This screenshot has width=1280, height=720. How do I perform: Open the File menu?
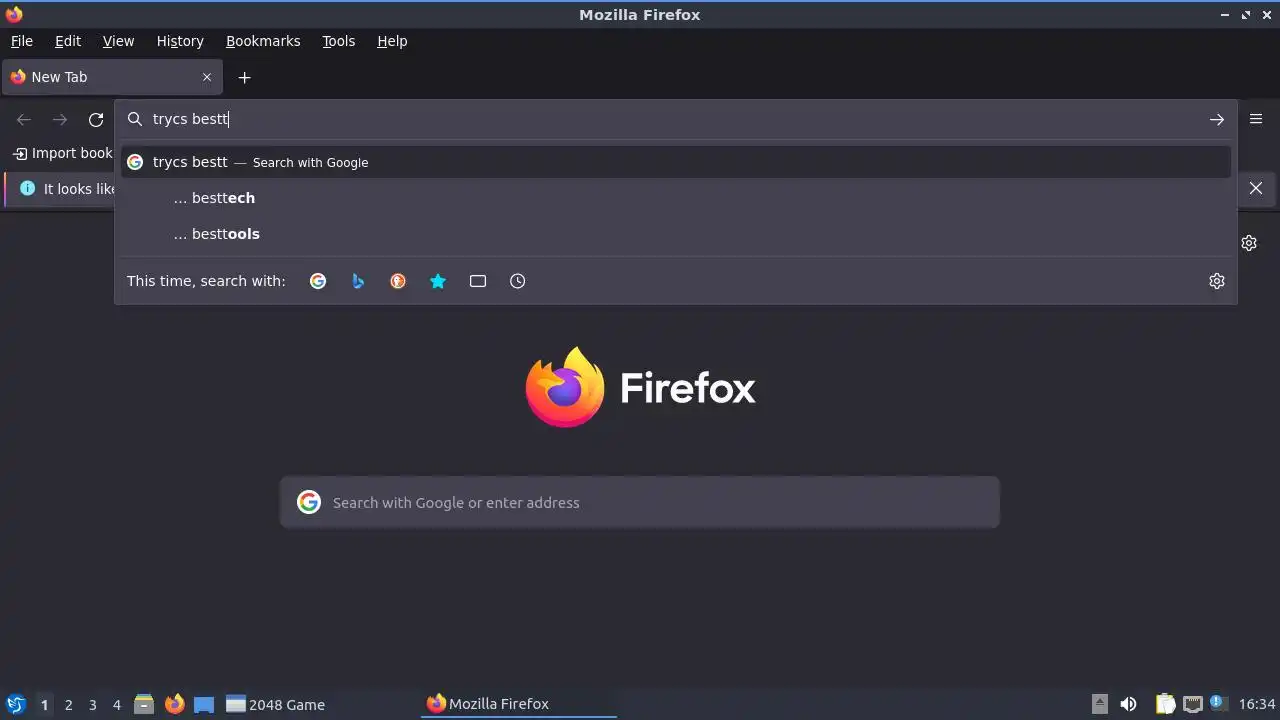coord(21,41)
